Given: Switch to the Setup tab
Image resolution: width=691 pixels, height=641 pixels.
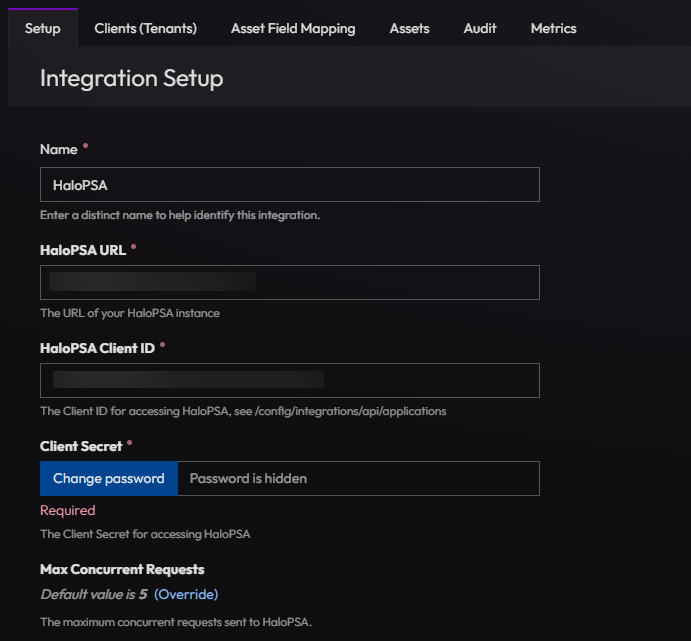Looking at the screenshot, I should tap(43, 28).
